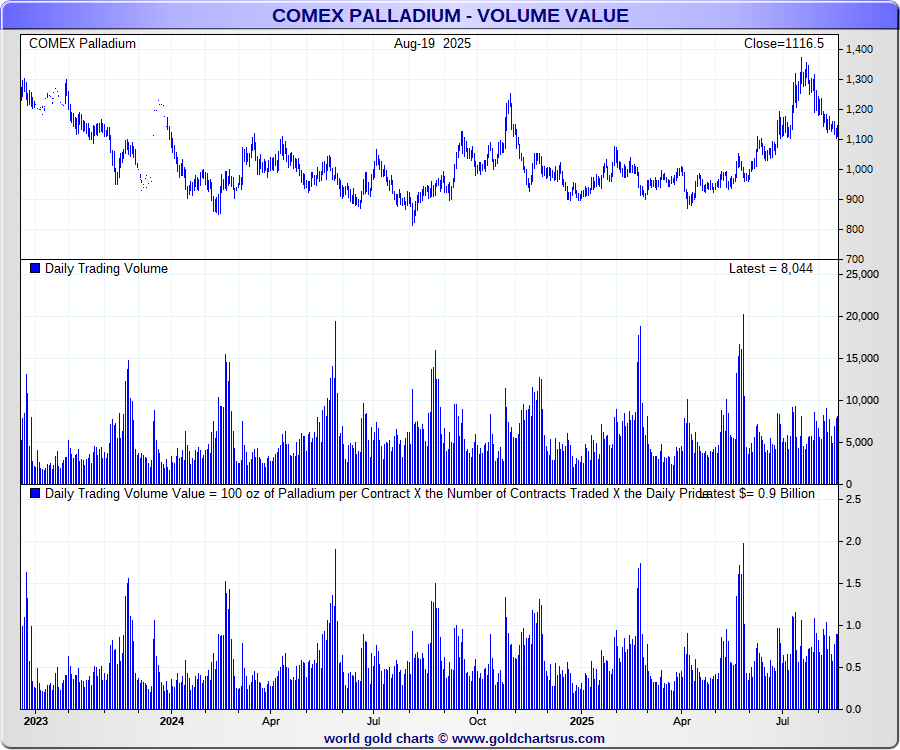Click the '0.5' value axis label

[x=854, y=667]
